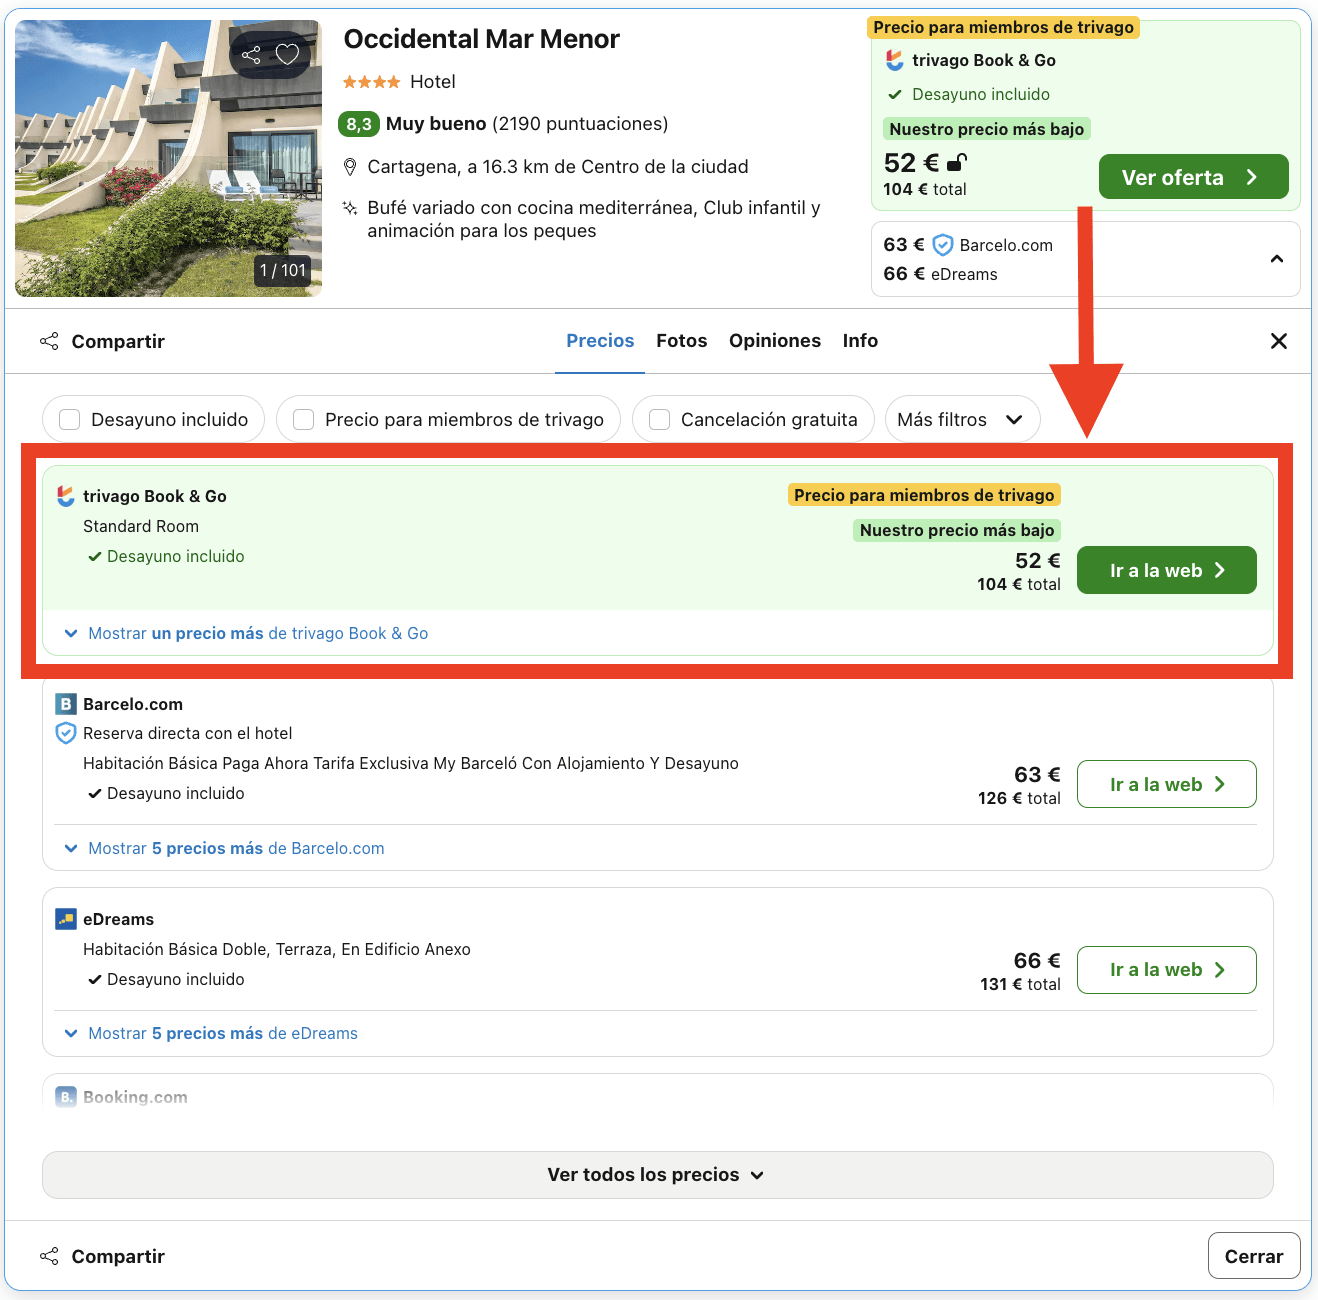1318x1300 pixels.
Task: Click the 126 € total text
Action: (1019, 798)
